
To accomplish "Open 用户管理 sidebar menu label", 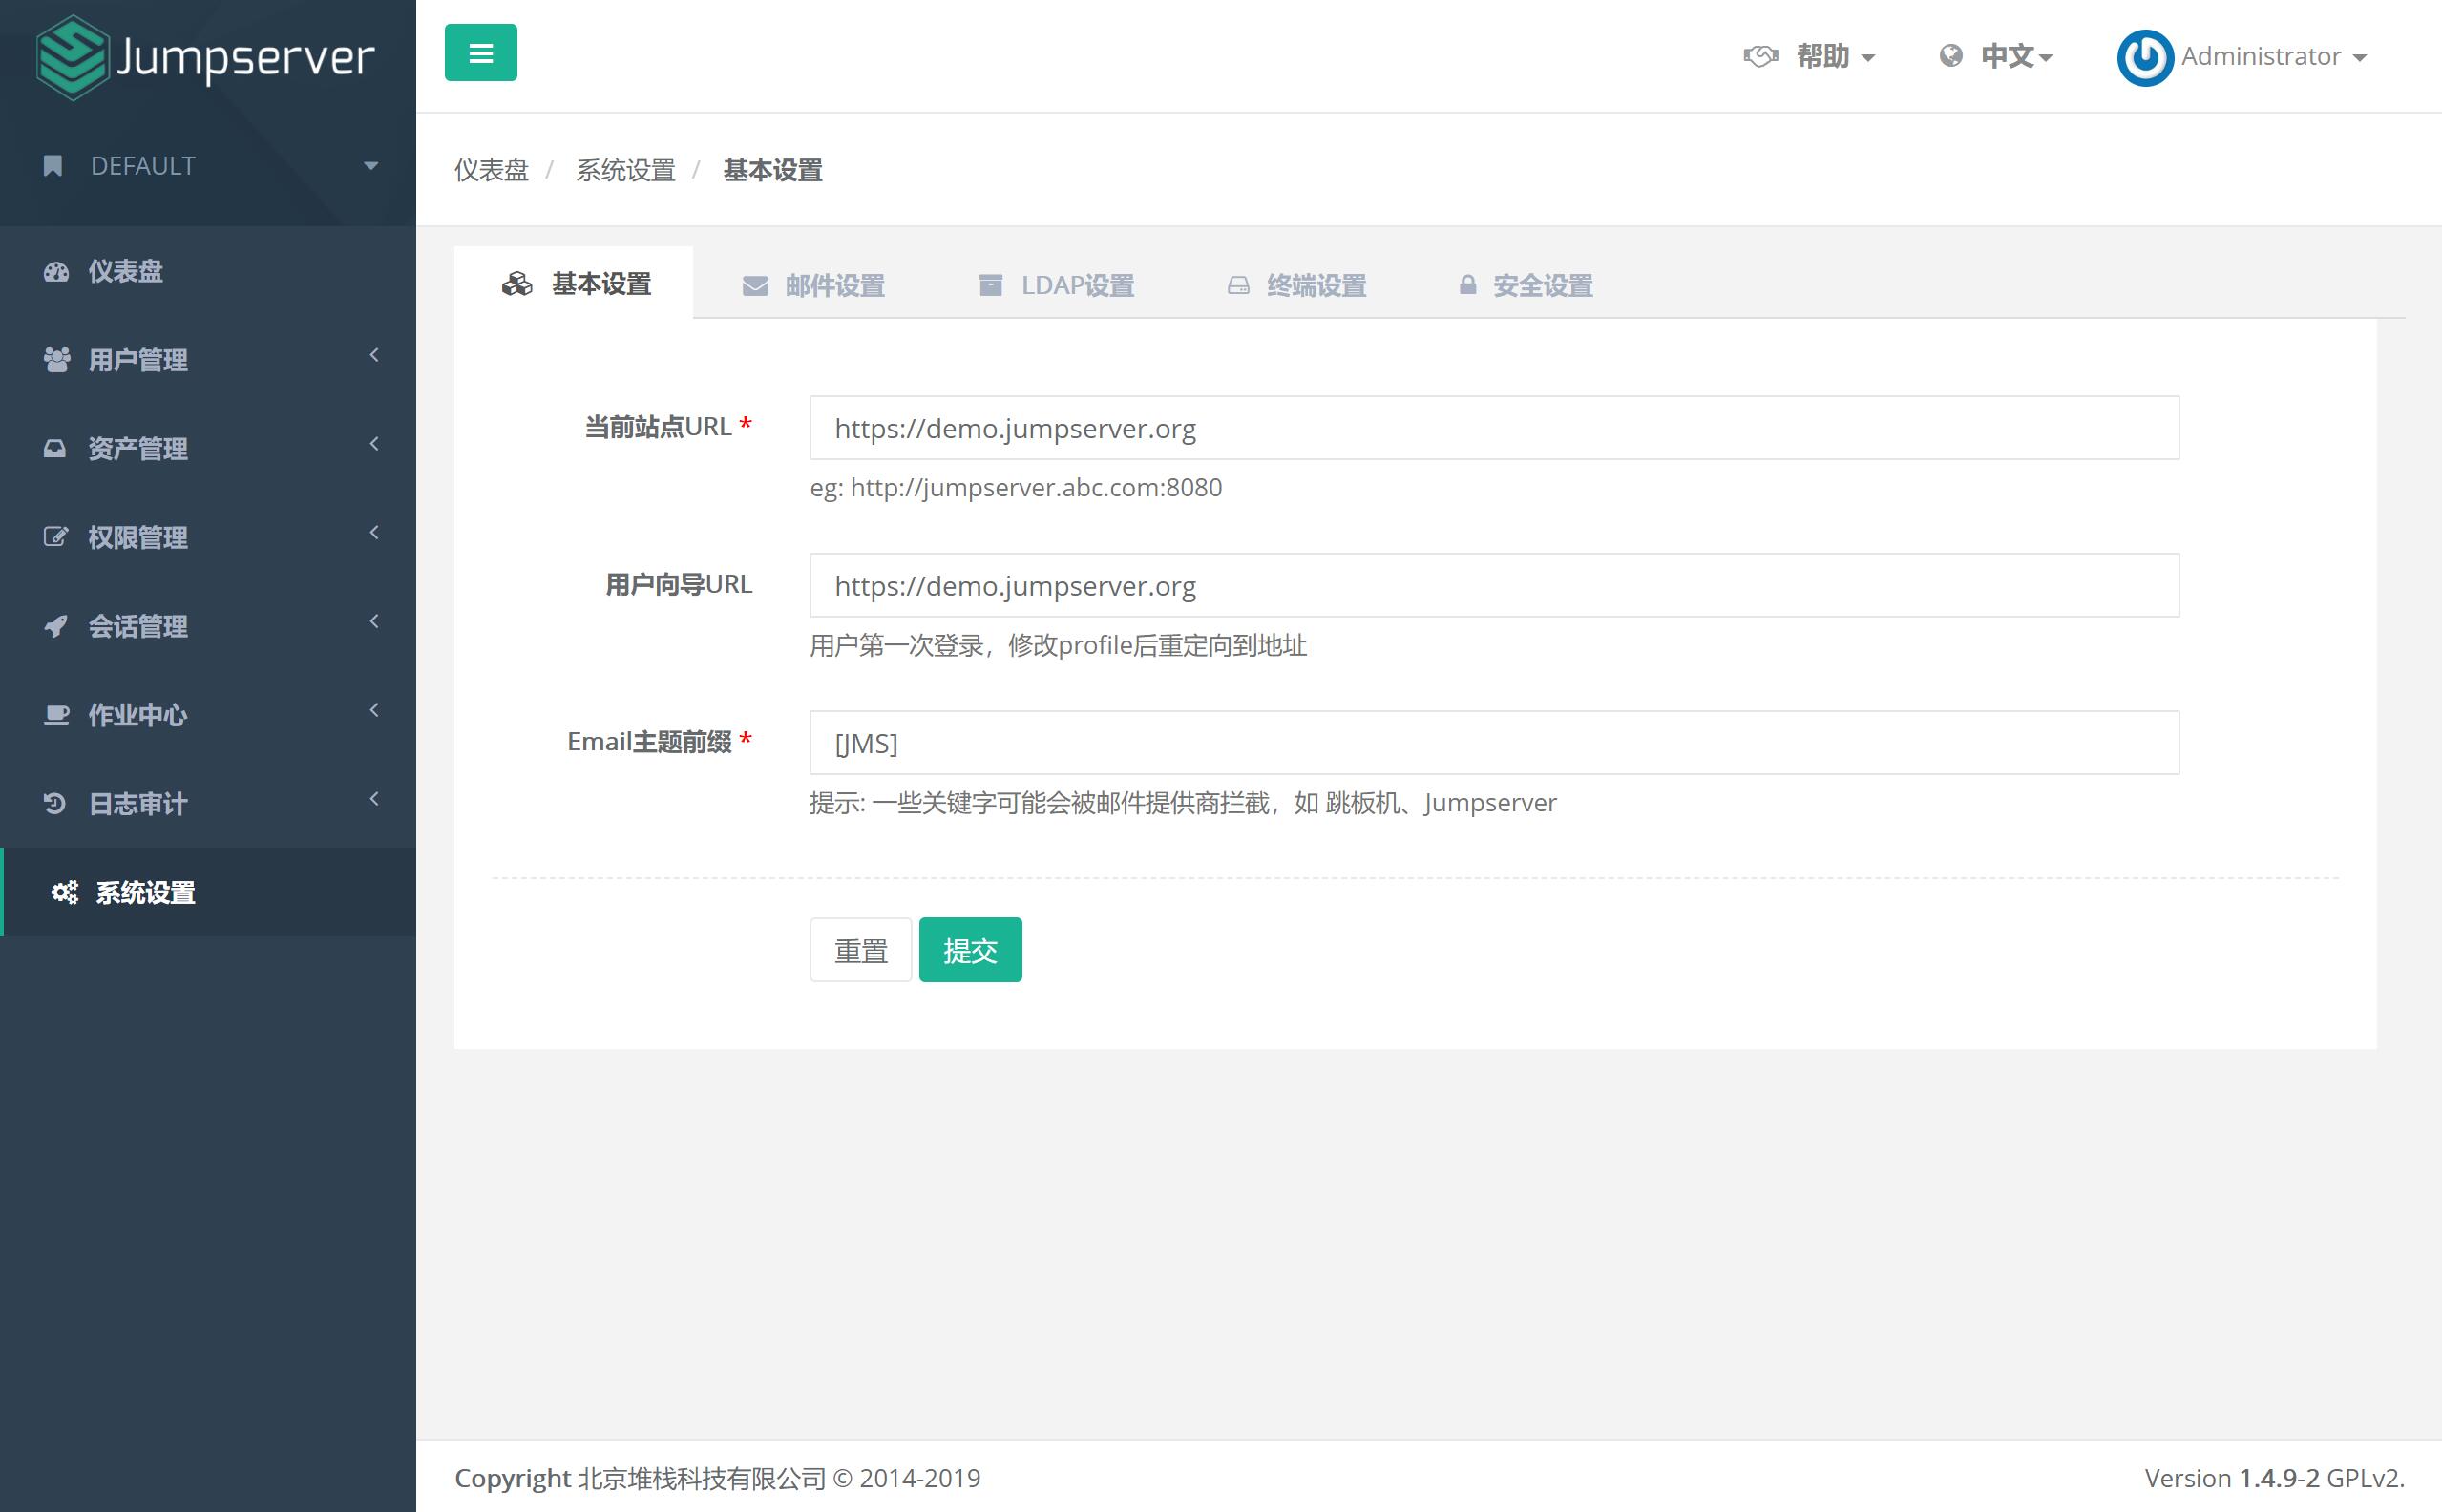I will [138, 360].
